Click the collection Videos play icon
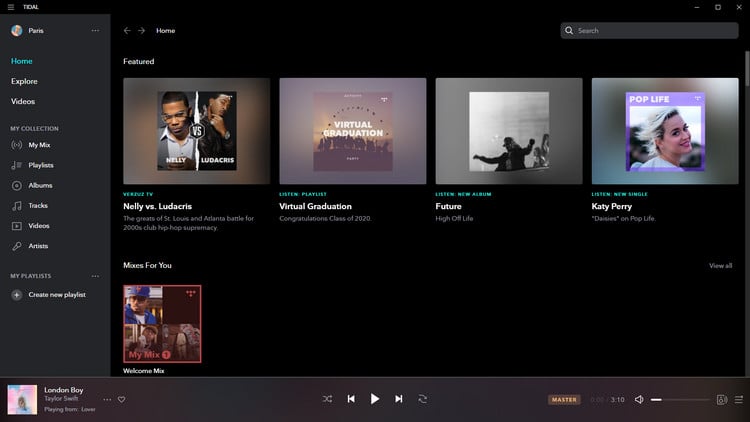The image size is (750, 422). click(17, 226)
